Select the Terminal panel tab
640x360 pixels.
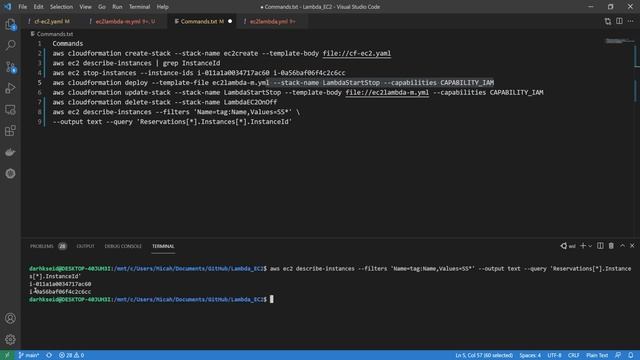pyautogui.click(x=163, y=246)
